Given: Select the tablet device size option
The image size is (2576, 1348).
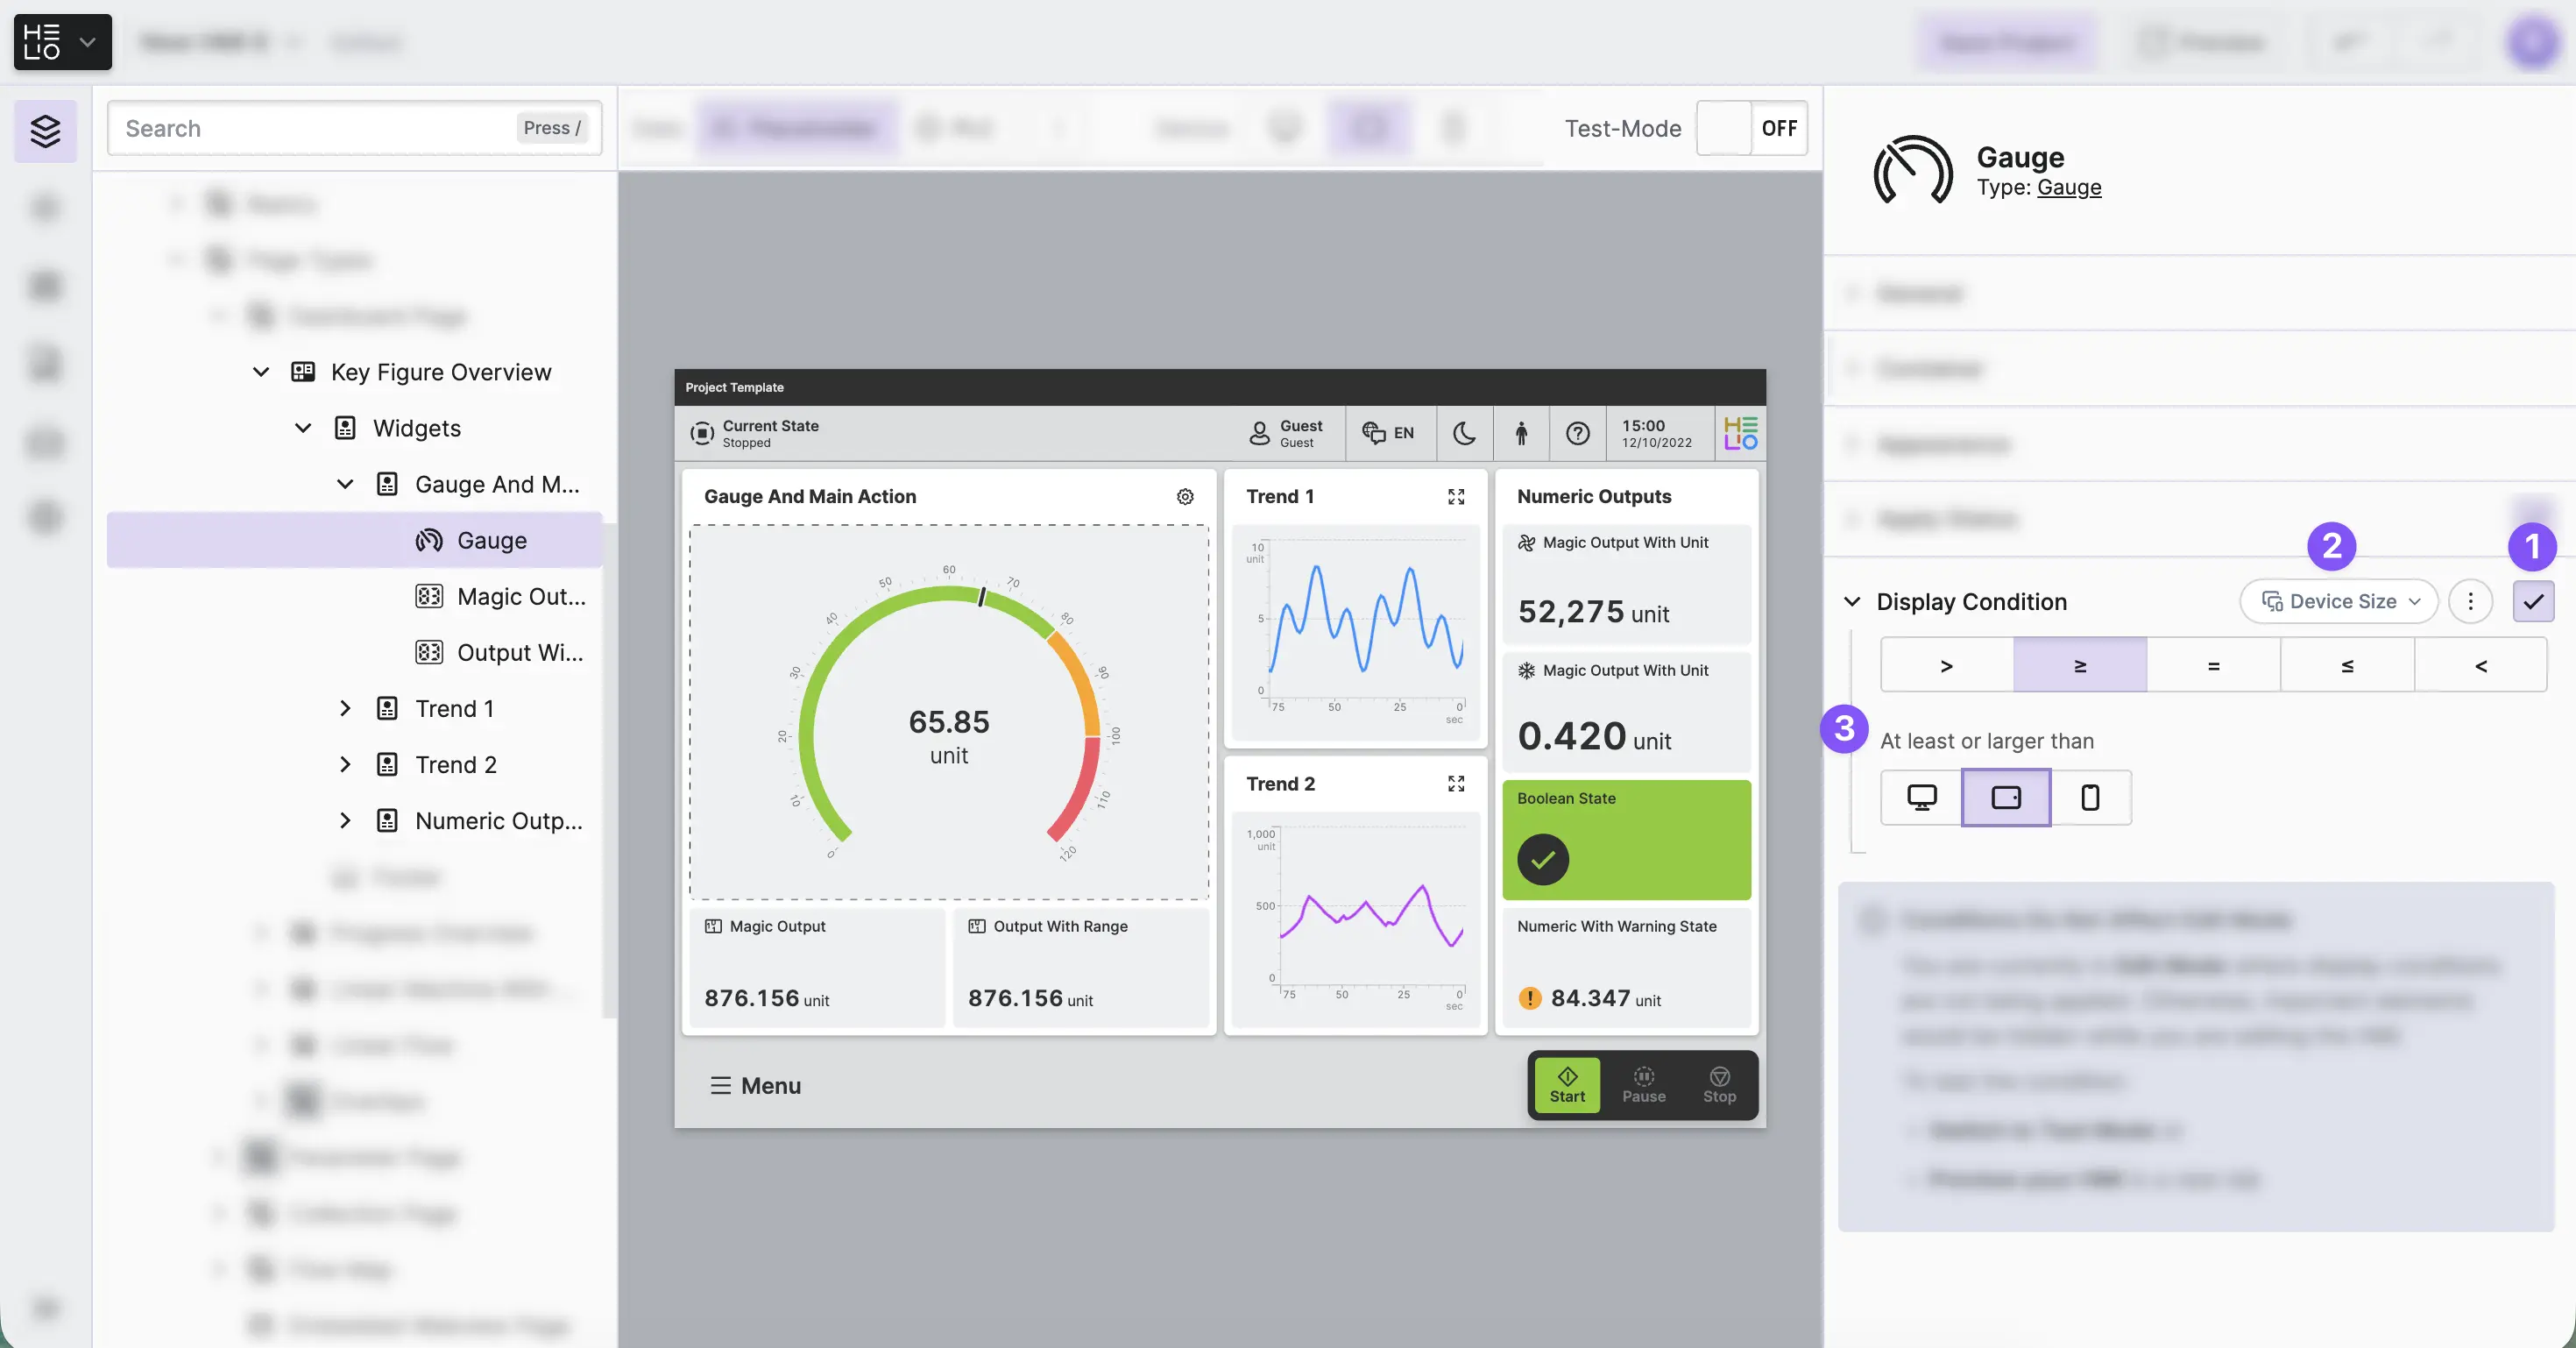Looking at the screenshot, I should (x=2006, y=797).
